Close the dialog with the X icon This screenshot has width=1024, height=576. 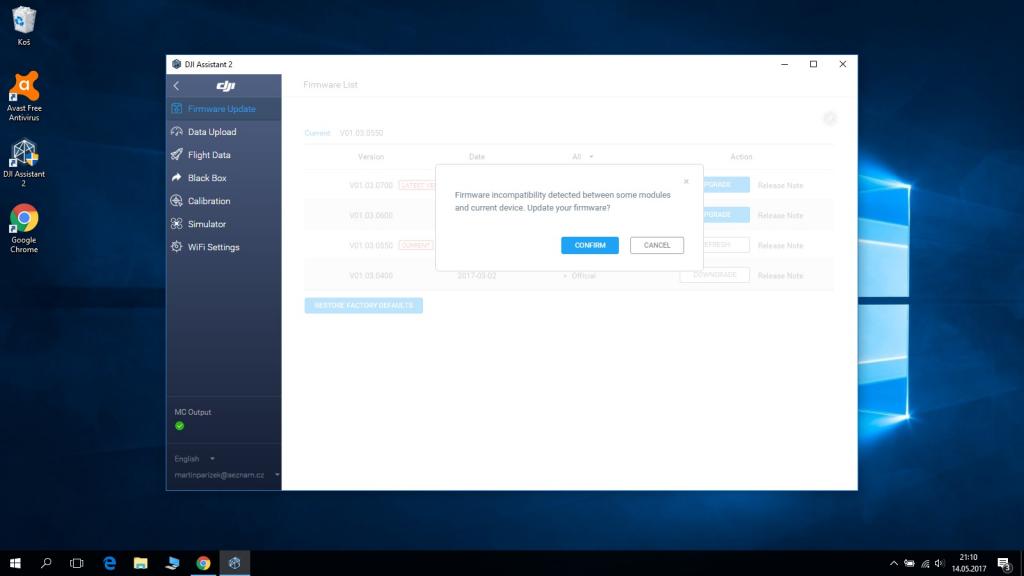(x=686, y=181)
